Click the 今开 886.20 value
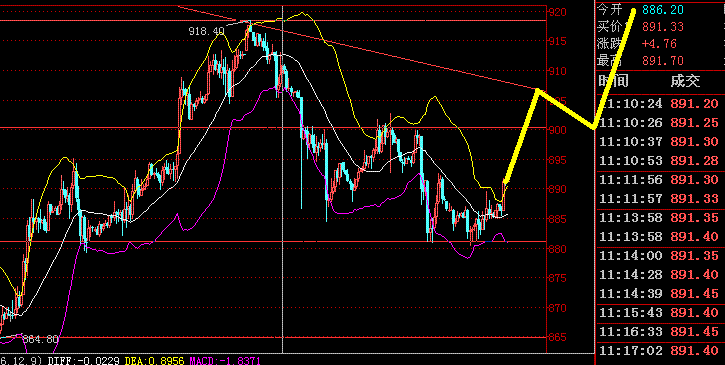This screenshot has height=365, width=725. point(663,10)
